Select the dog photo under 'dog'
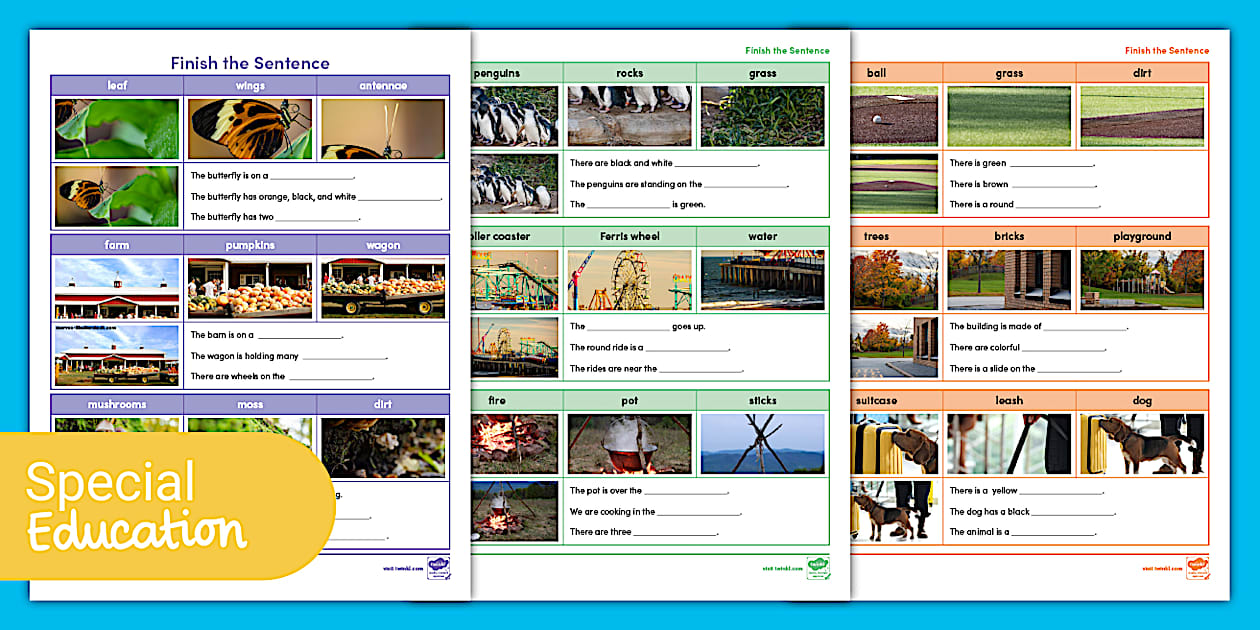The height and width of the screenshot is (630, 1260). pyautogui.click(x=1142, y=444)
